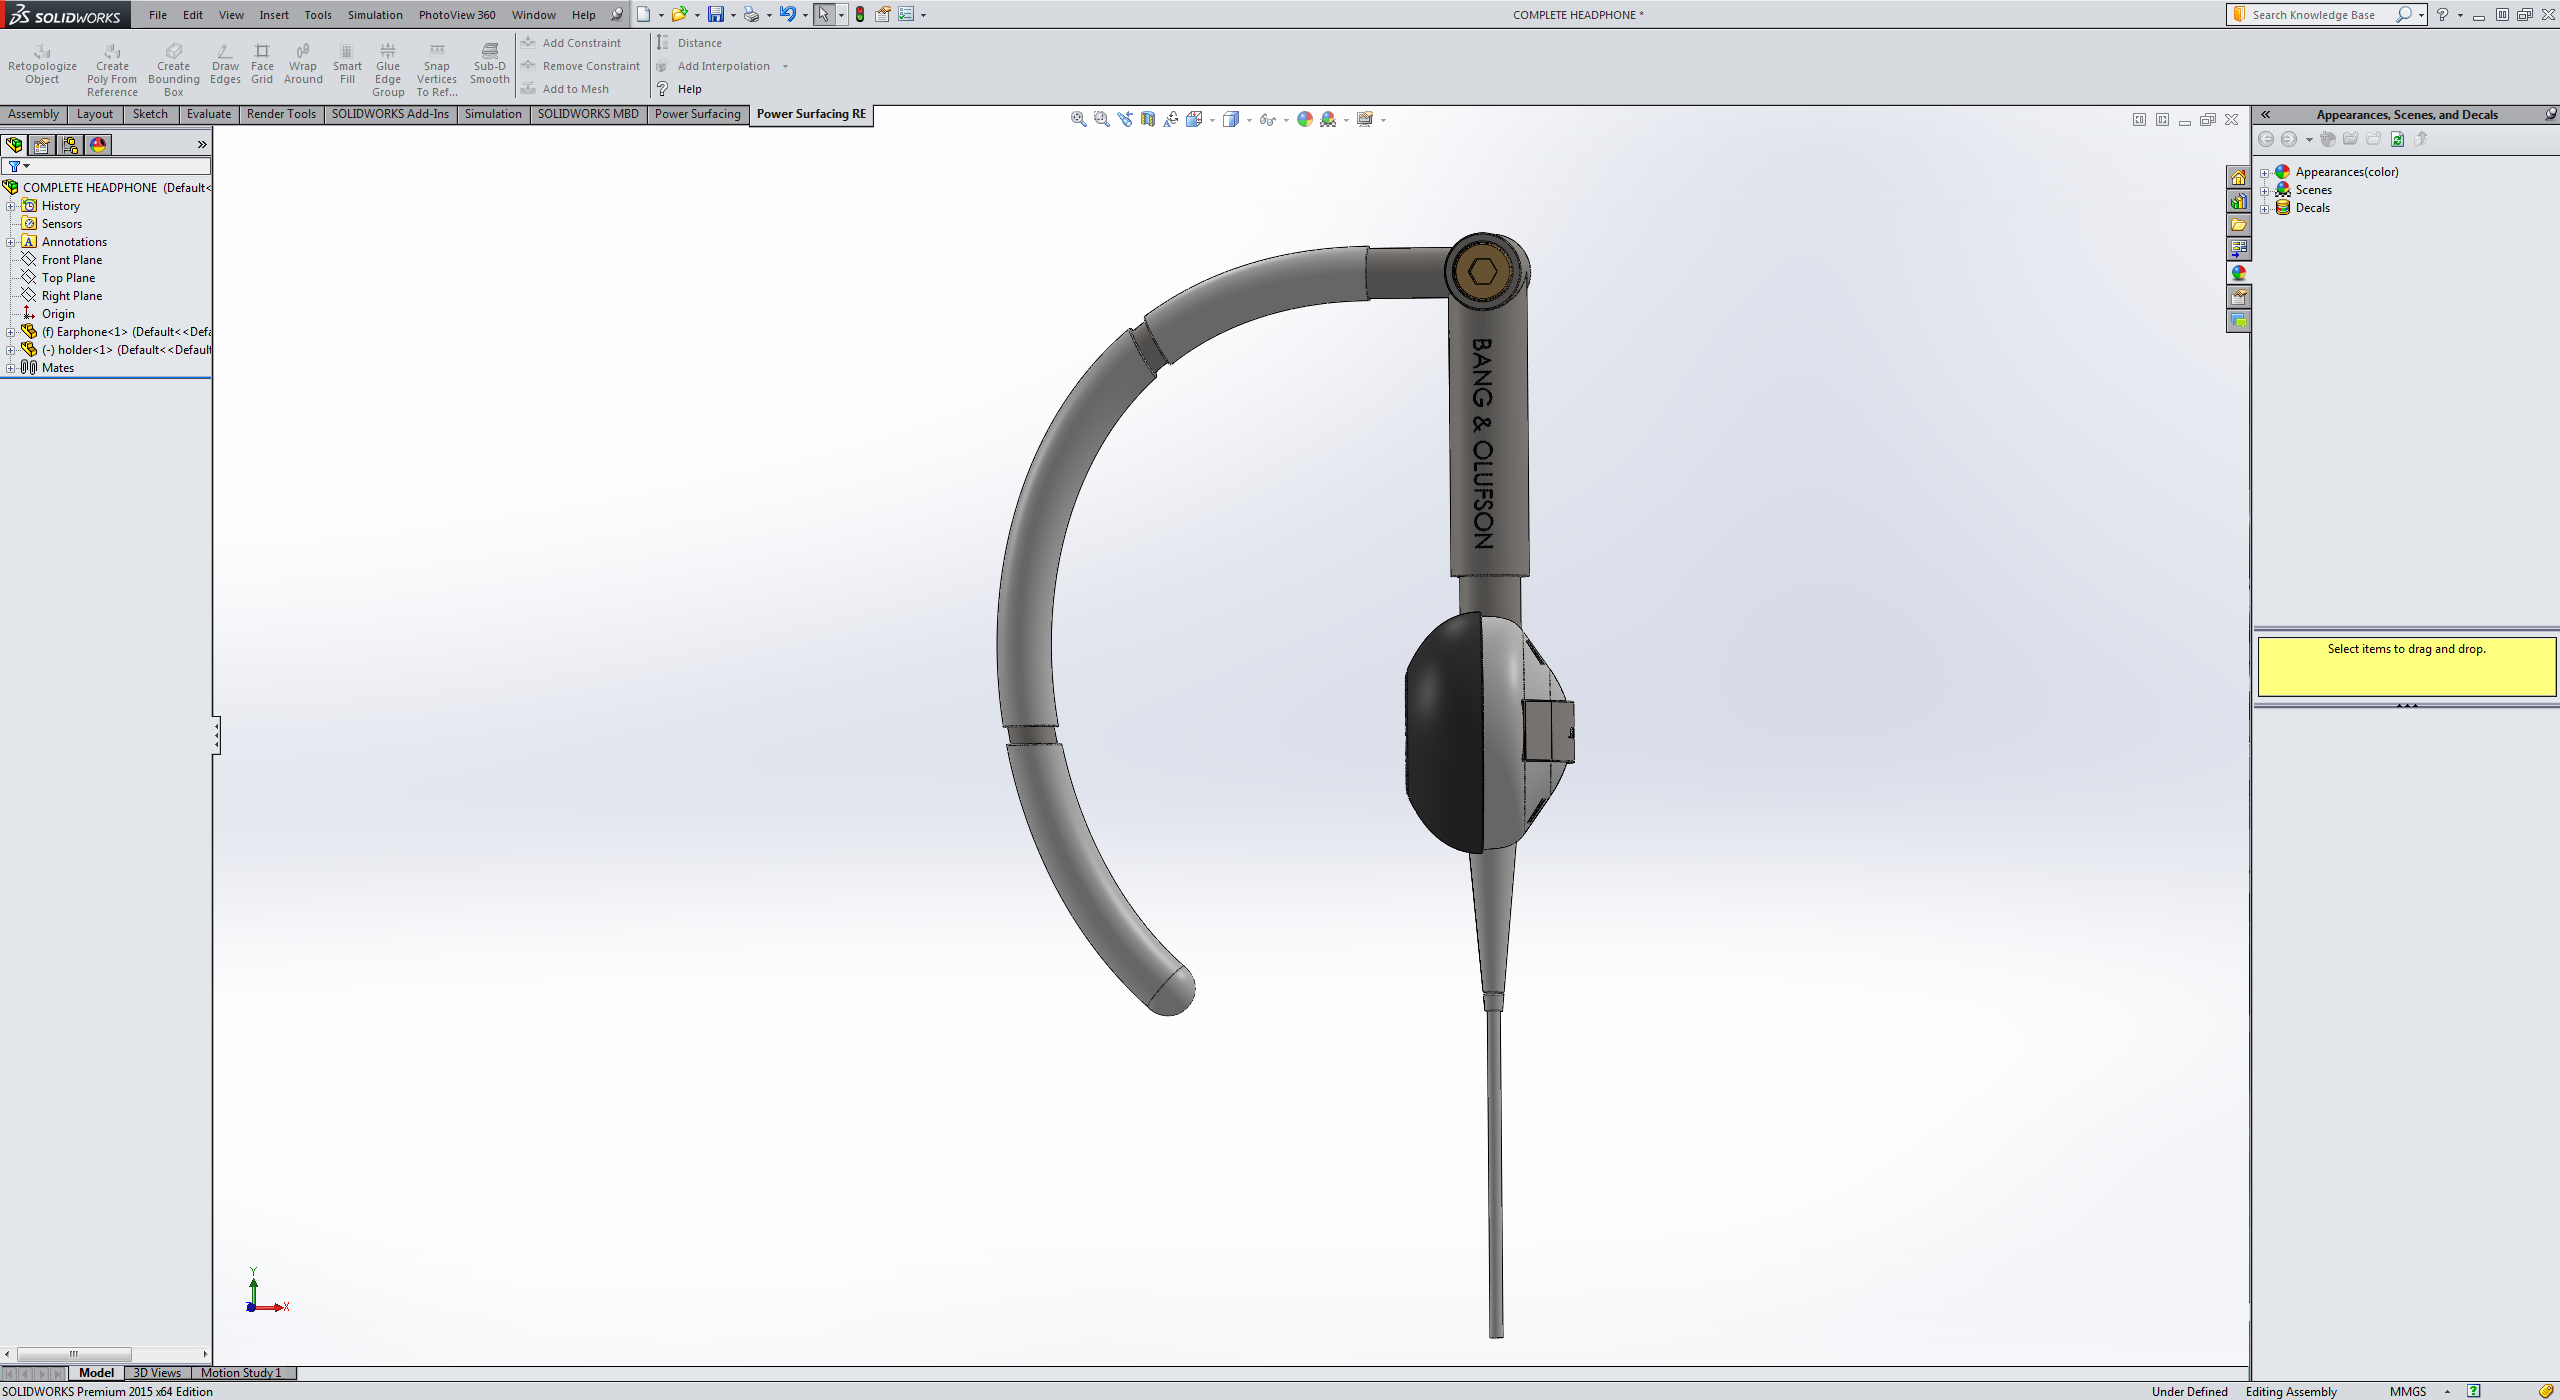Open the Select tool dropdown arrow
This screenshot has width=2560, height=1400.
point(841,14)
